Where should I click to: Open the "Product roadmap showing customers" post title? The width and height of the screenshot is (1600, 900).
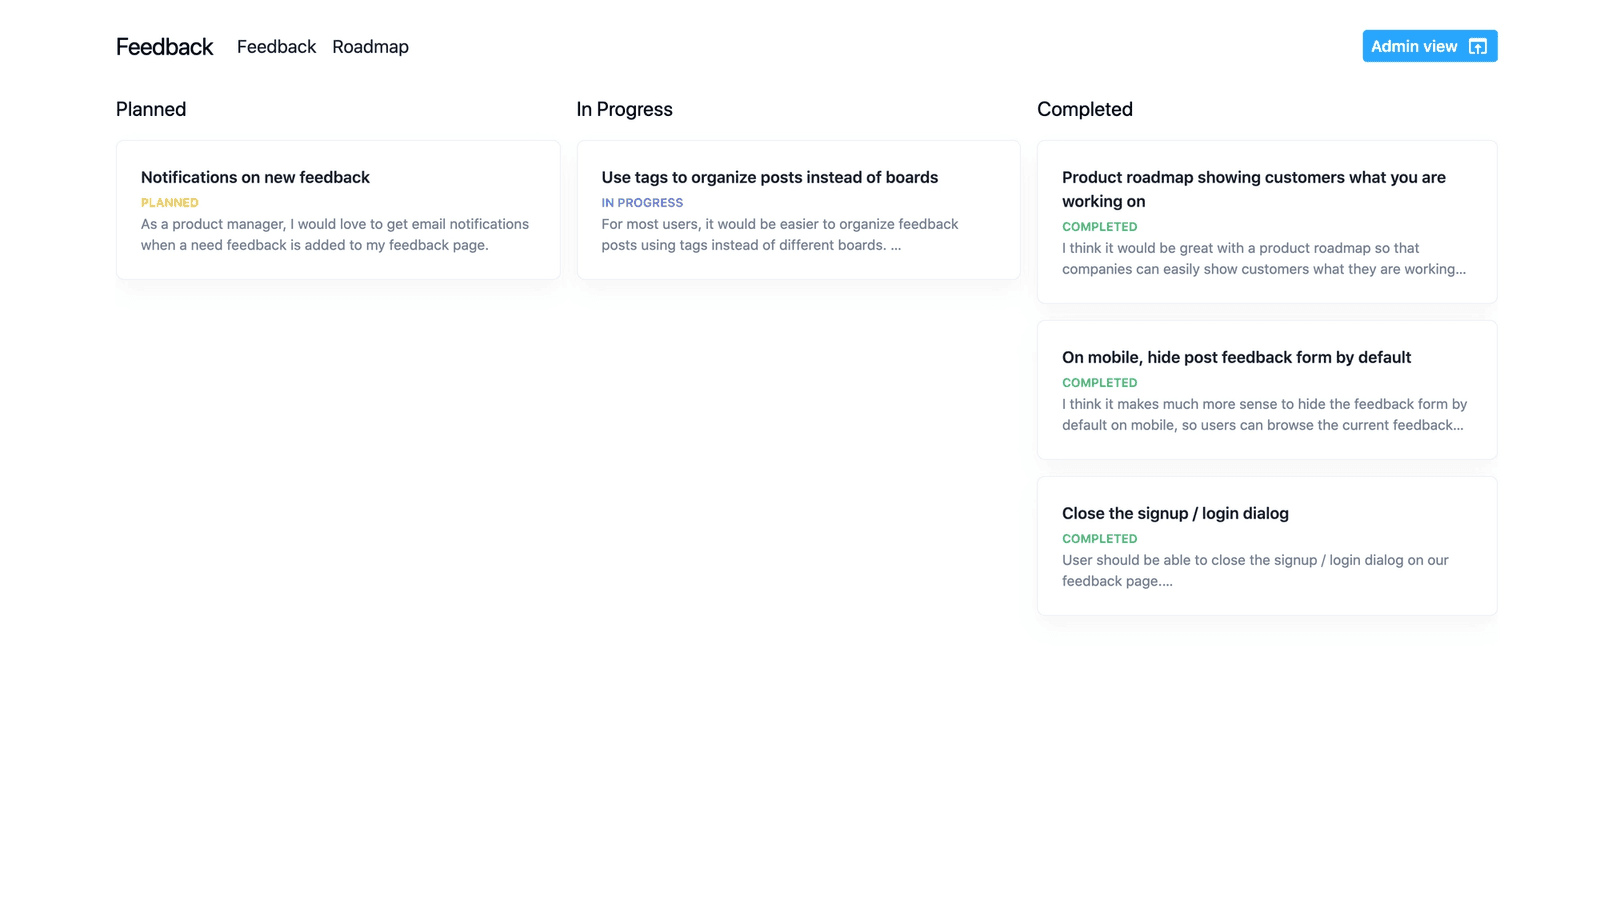pyautogui.click(x=1253, y=189)
